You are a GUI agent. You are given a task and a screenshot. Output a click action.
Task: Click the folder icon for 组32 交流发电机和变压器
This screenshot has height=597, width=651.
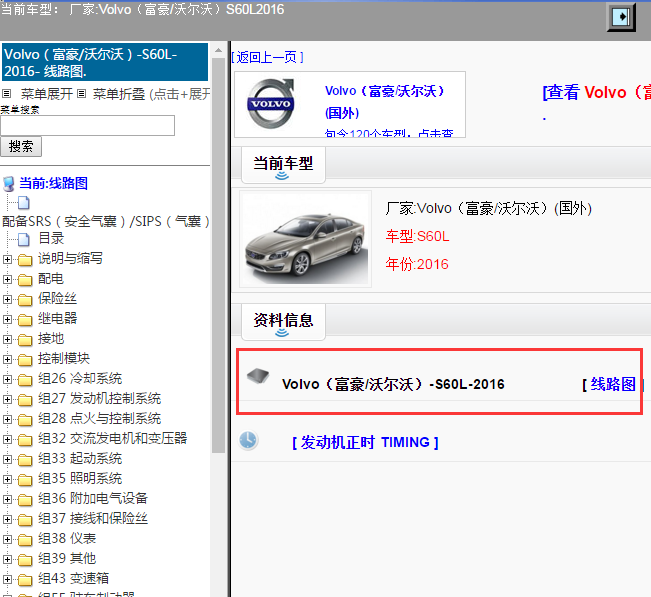[x=25, y=440]
